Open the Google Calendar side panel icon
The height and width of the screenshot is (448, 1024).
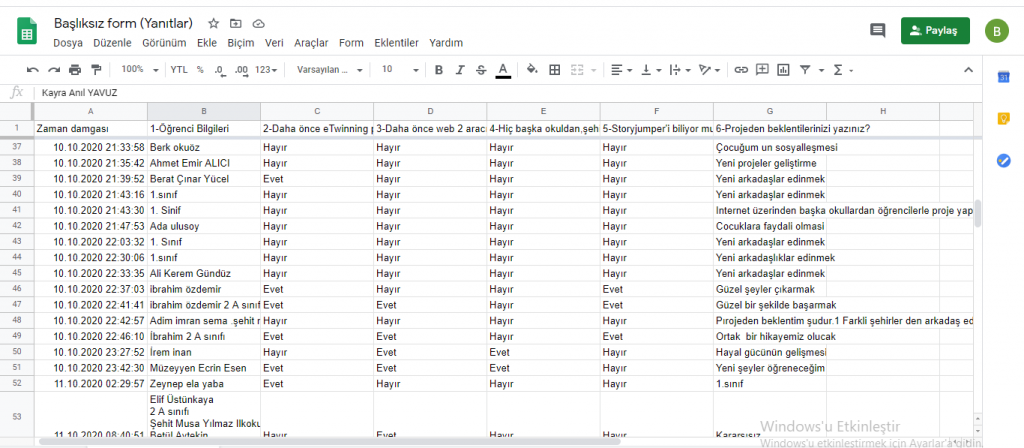point(1003,78)
